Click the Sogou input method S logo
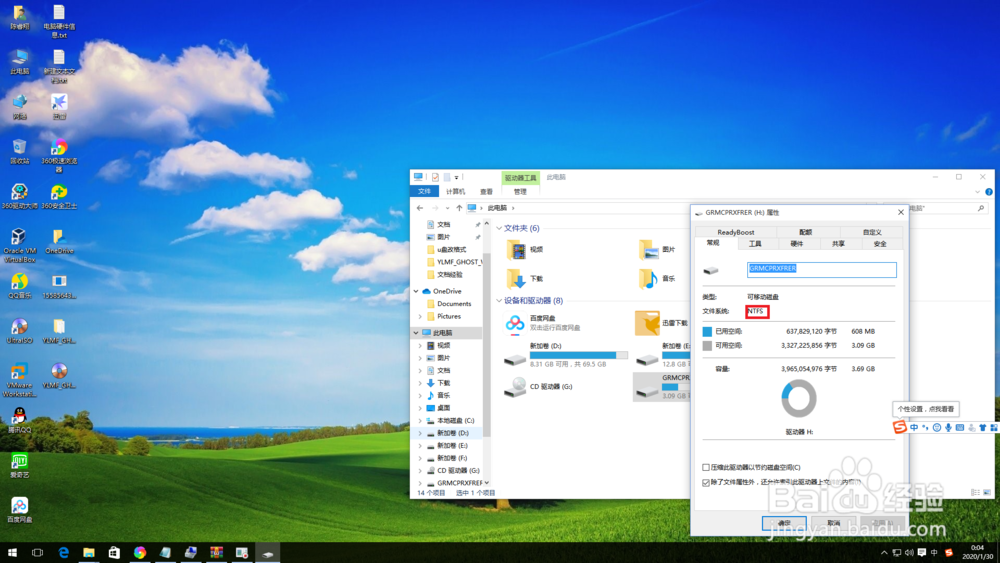Image resolution: width=1000 pixels, height=563 pixels. (899, 427)
